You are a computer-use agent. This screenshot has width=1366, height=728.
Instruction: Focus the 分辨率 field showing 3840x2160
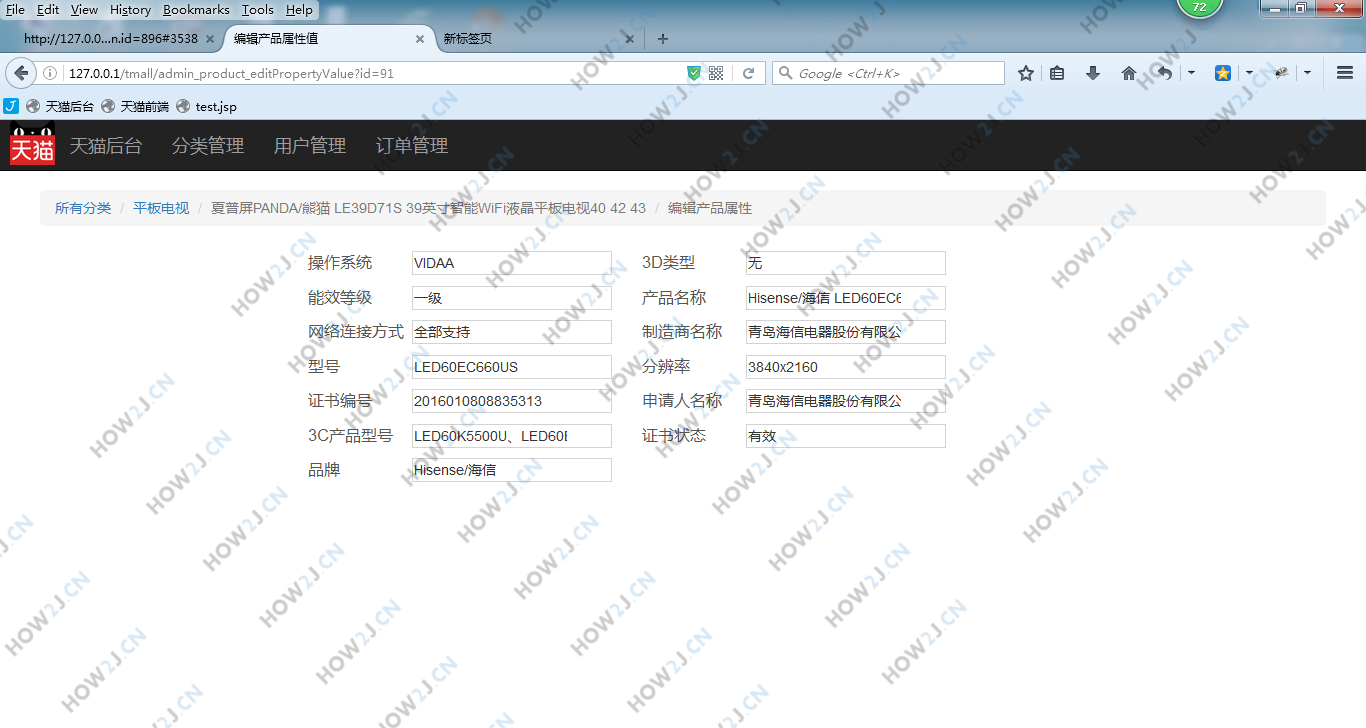[845, 367]
